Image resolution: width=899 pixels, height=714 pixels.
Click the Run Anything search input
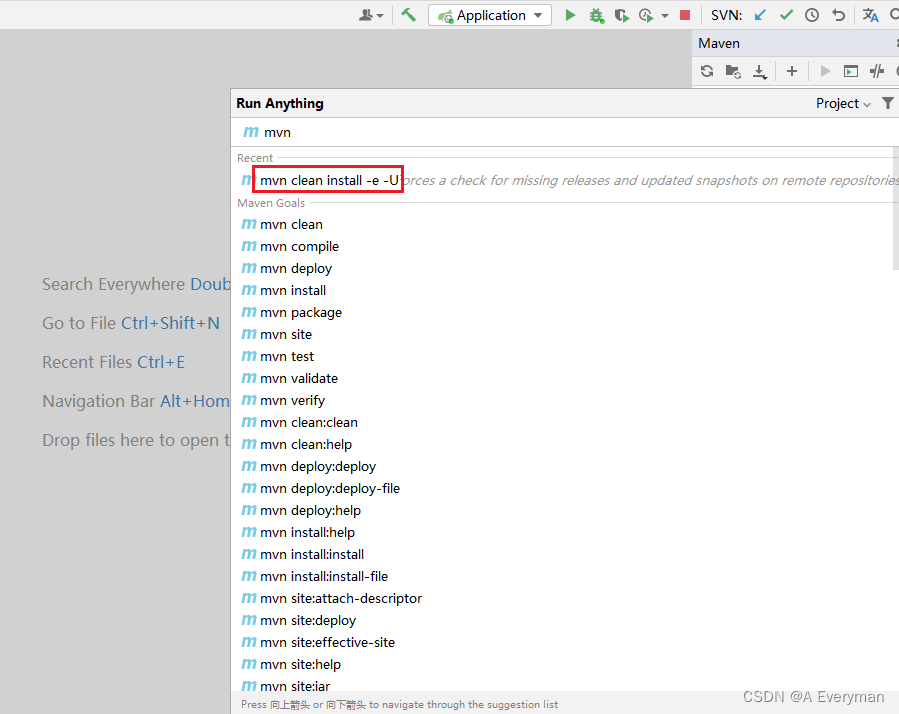pos(450,132)
